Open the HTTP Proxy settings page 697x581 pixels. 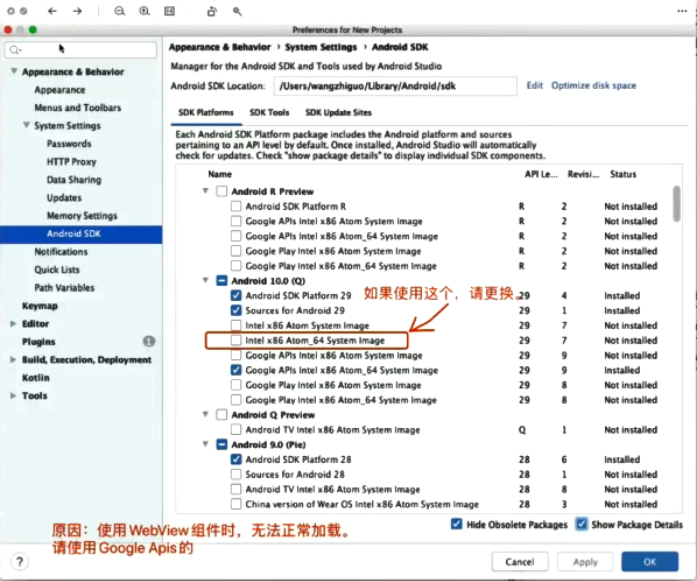coord(72,162)
